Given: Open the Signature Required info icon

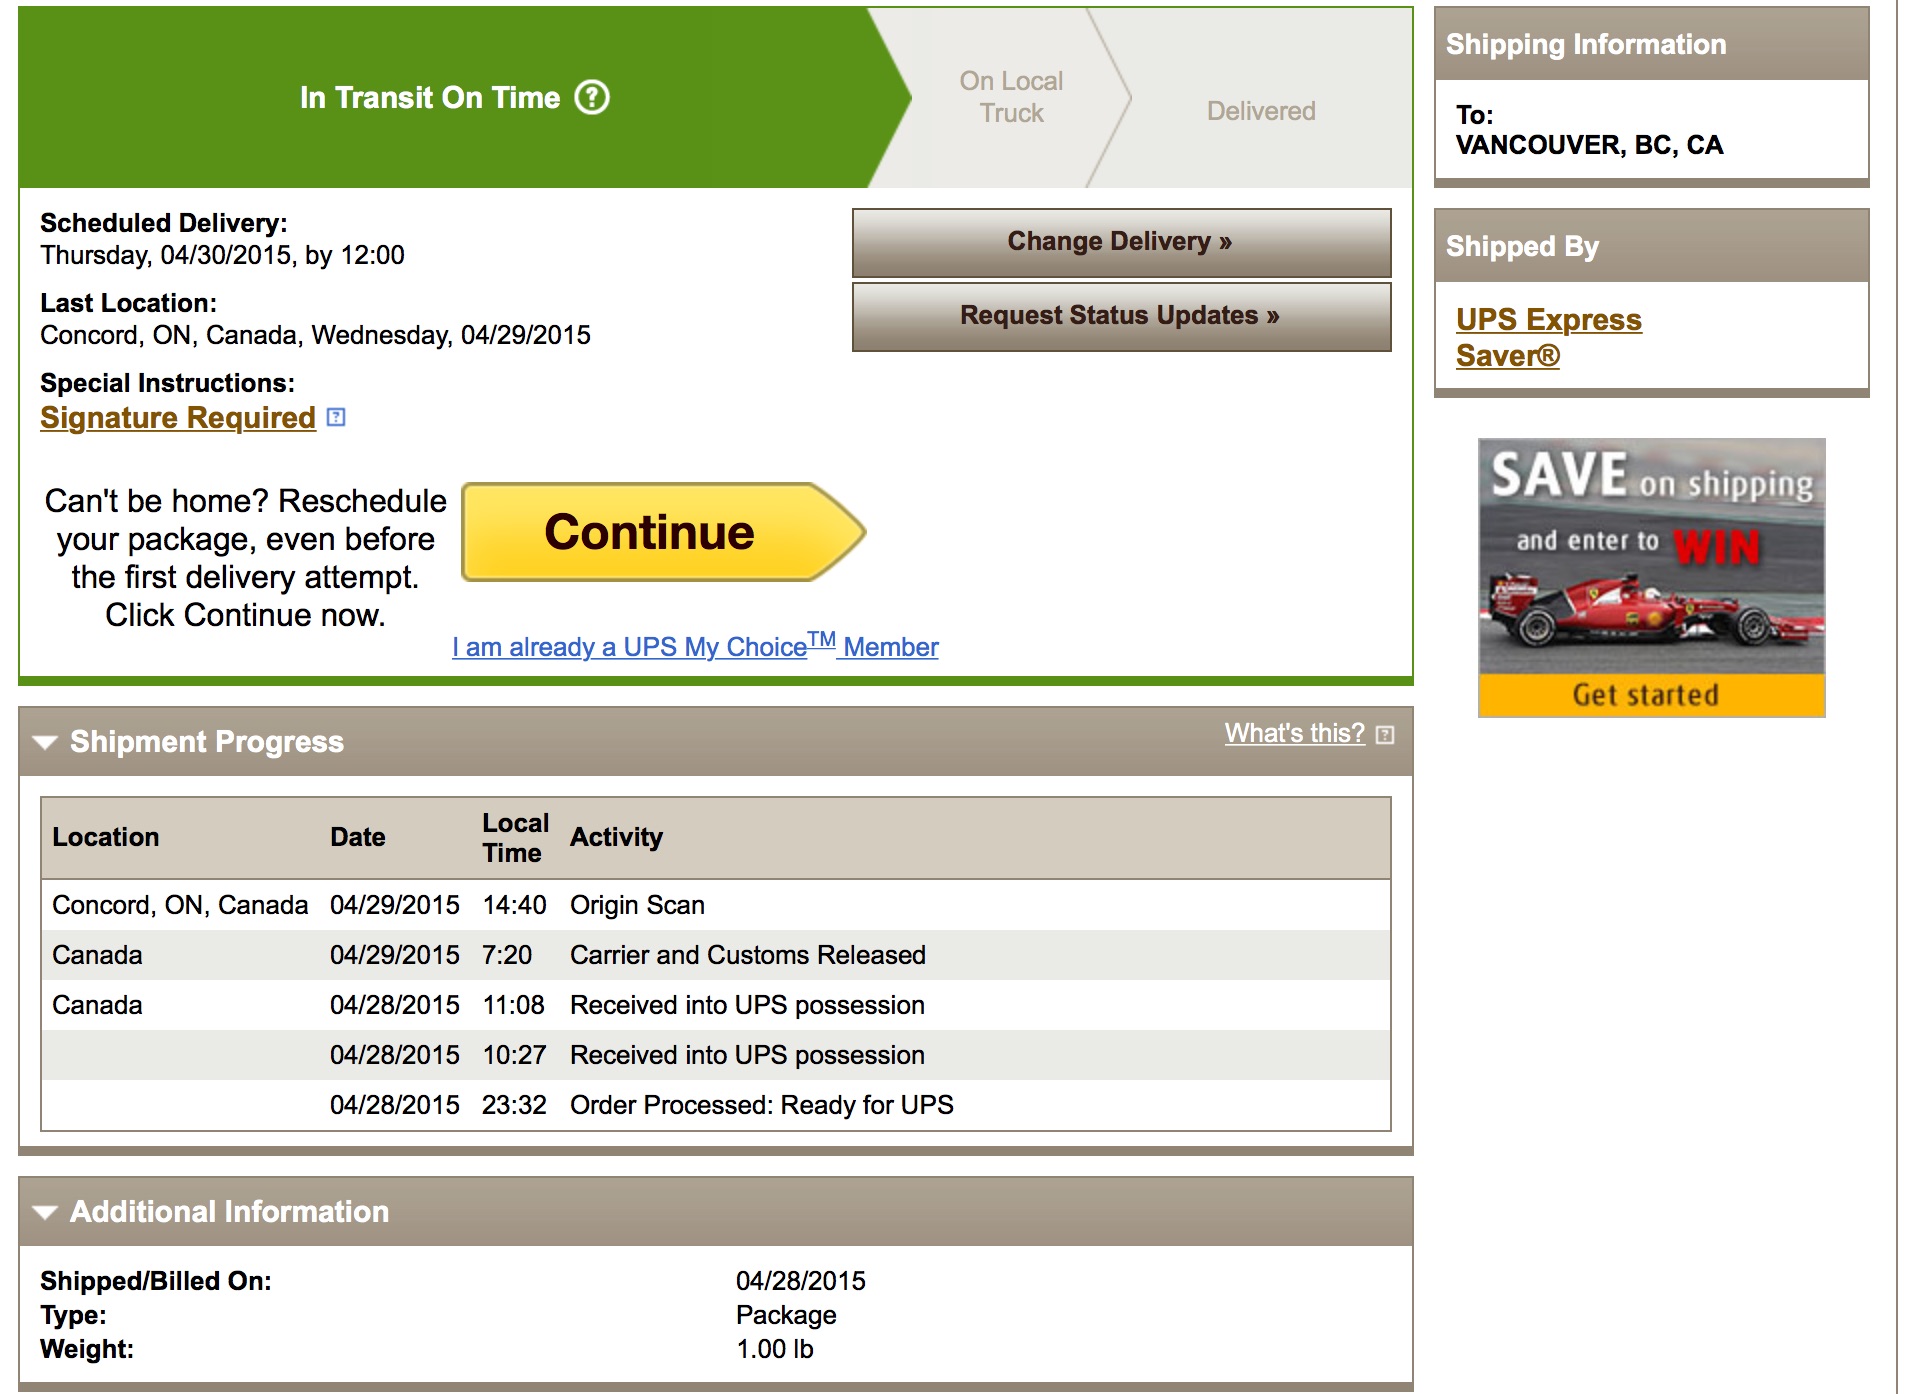Looking at the screenshot, I should click(x=337, y=417).
